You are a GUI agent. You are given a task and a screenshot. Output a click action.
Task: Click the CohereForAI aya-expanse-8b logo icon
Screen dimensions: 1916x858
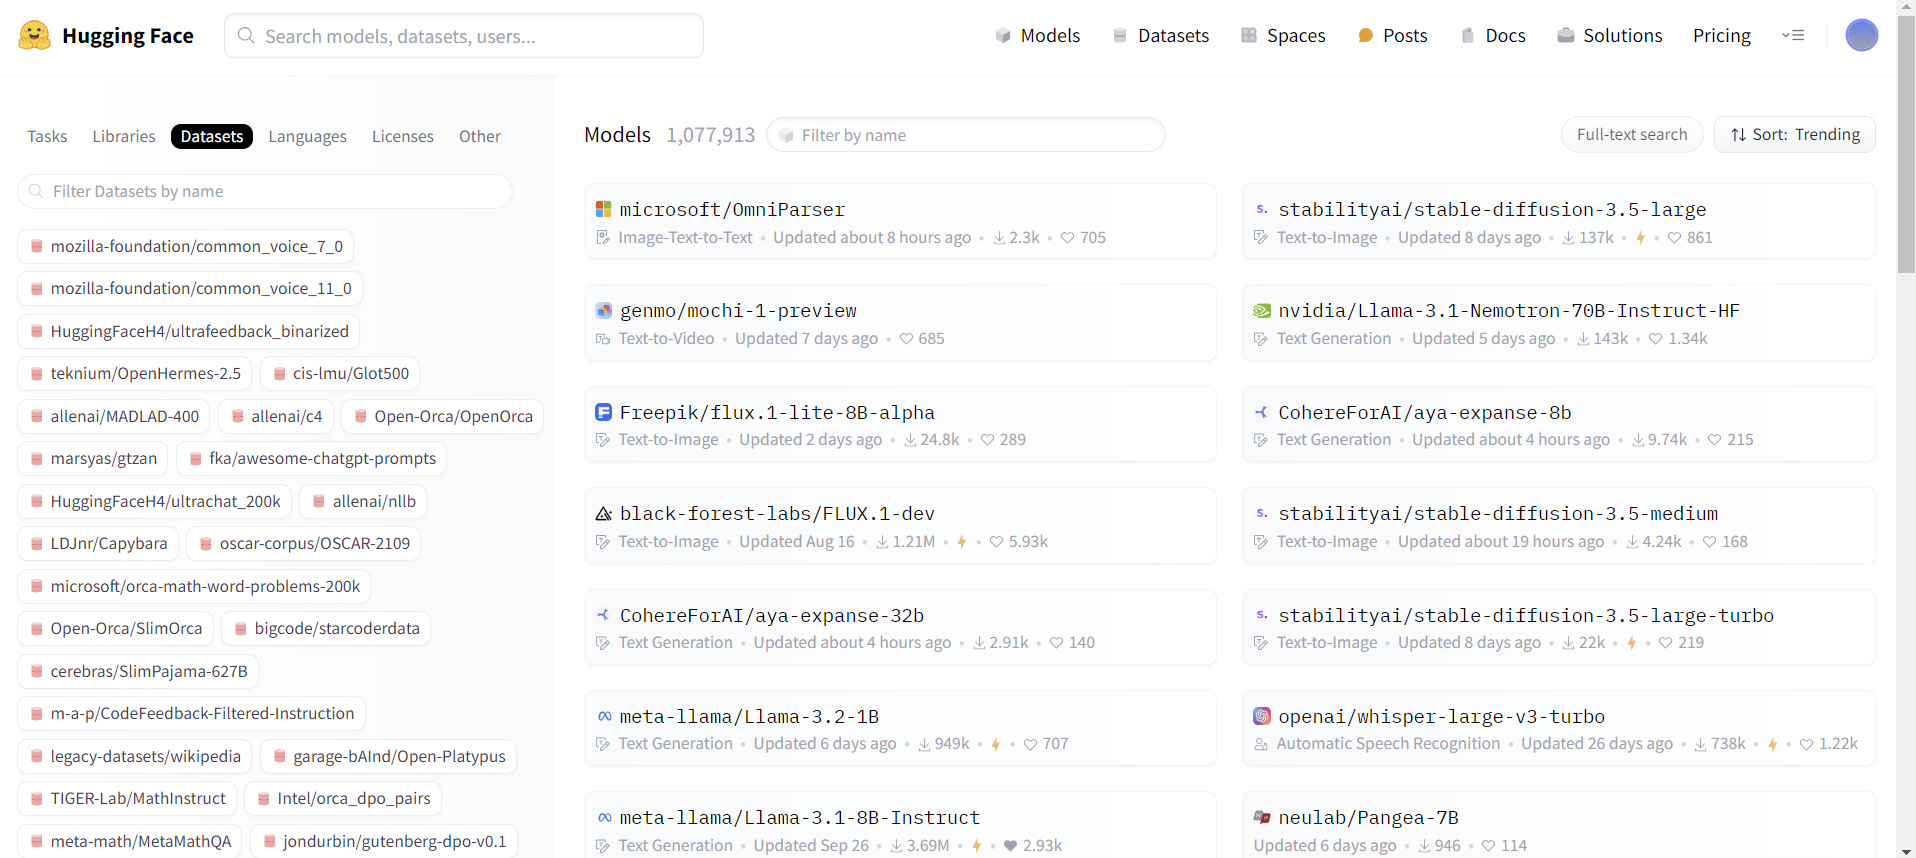click(x=1262, y=412)
